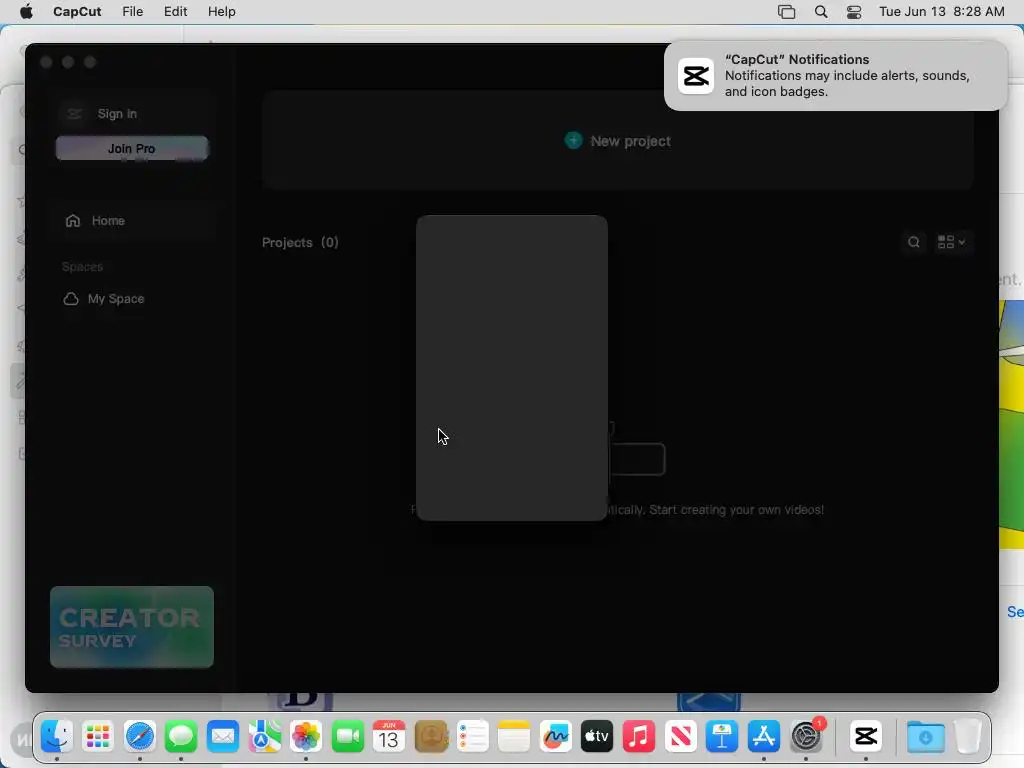1024x768 pixels.
Task: Open Messages from the Dock
Action: (x=181, y=737)
